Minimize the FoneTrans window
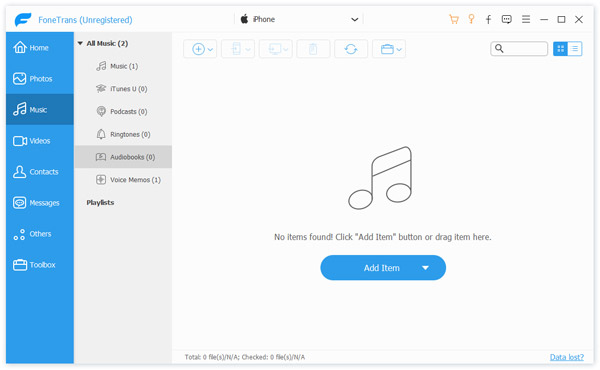 coord(544,19)
